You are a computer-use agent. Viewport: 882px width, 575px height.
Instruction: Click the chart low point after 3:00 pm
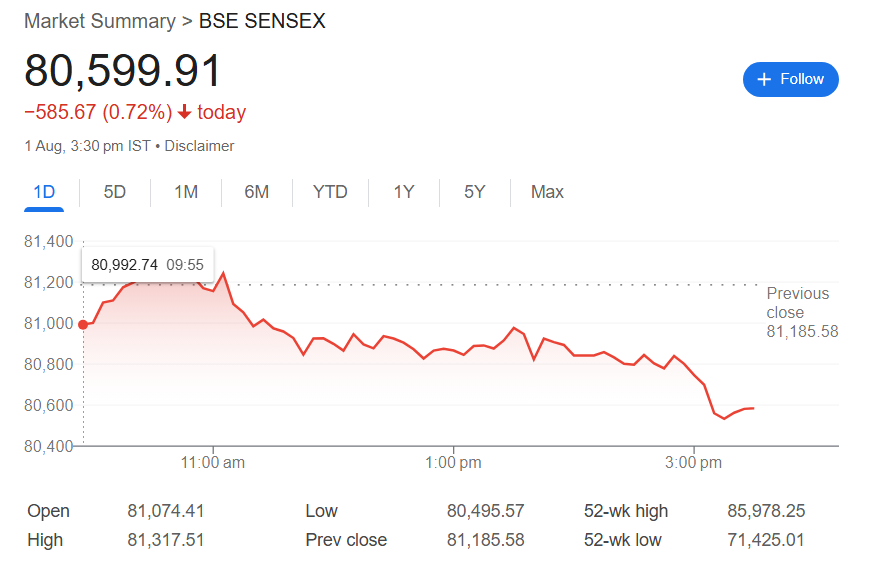pos(724,419)
